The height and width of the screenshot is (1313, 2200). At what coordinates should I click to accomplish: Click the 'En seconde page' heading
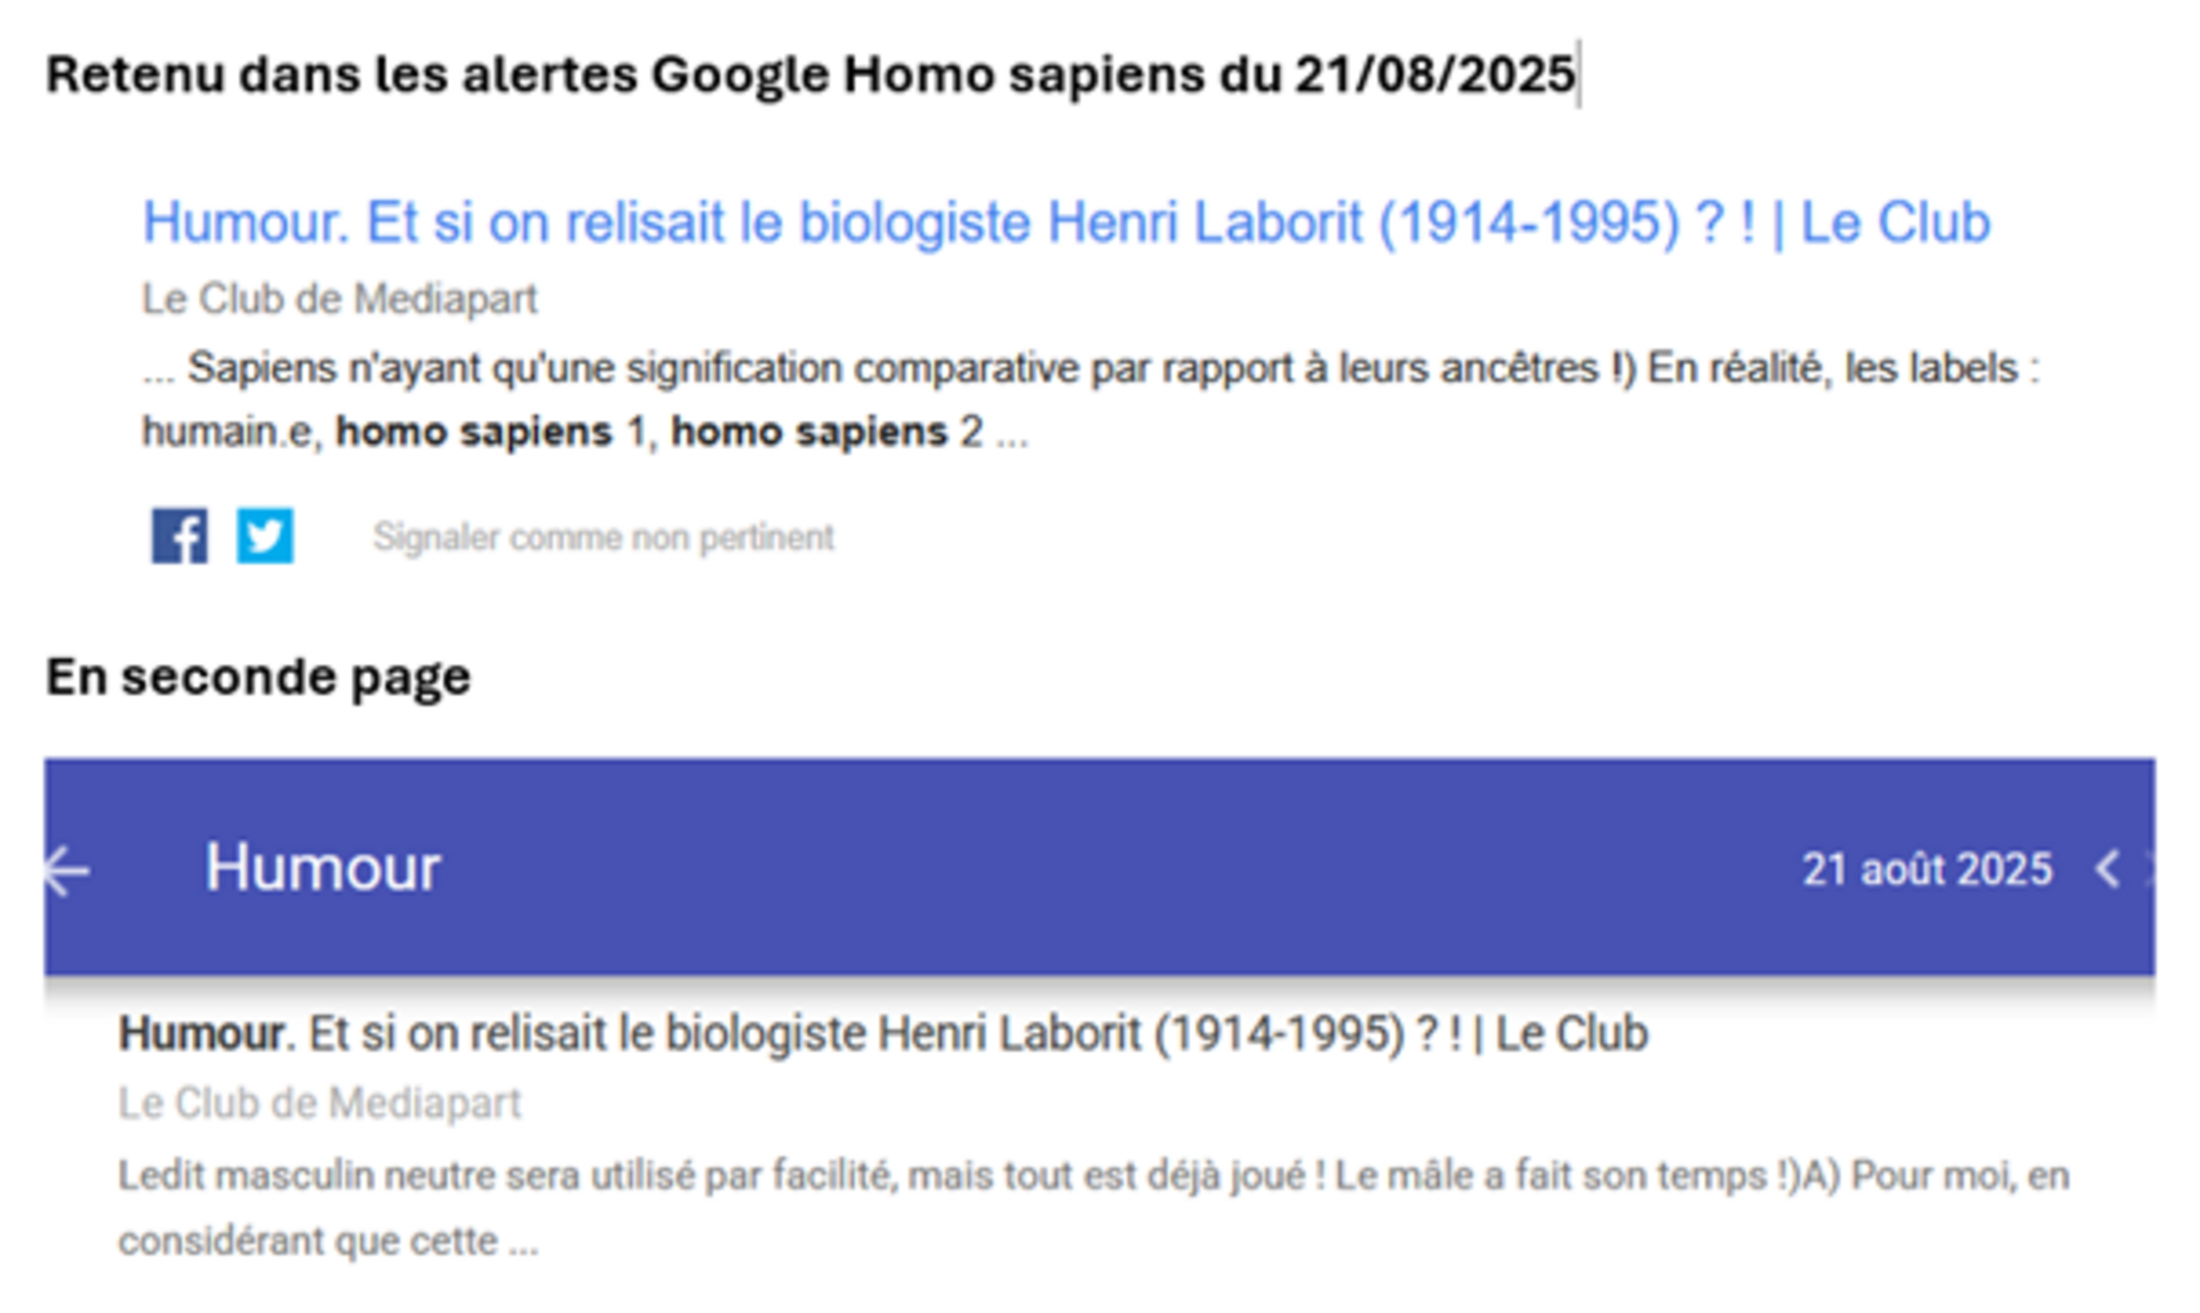(258, 677)
